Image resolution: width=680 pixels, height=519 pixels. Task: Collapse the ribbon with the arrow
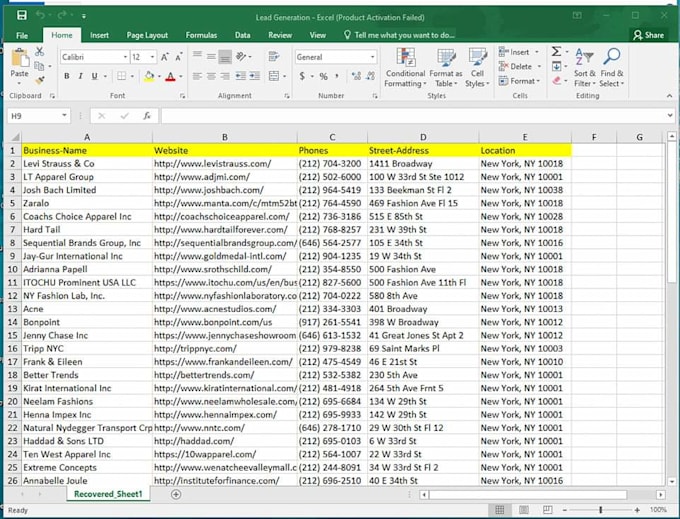coord(670,96)
